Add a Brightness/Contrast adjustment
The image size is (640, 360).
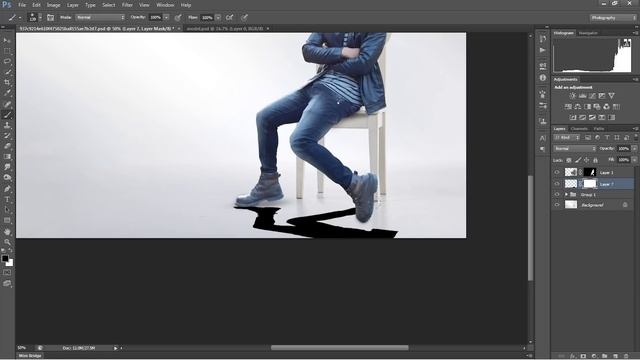(x=573, y=96)
